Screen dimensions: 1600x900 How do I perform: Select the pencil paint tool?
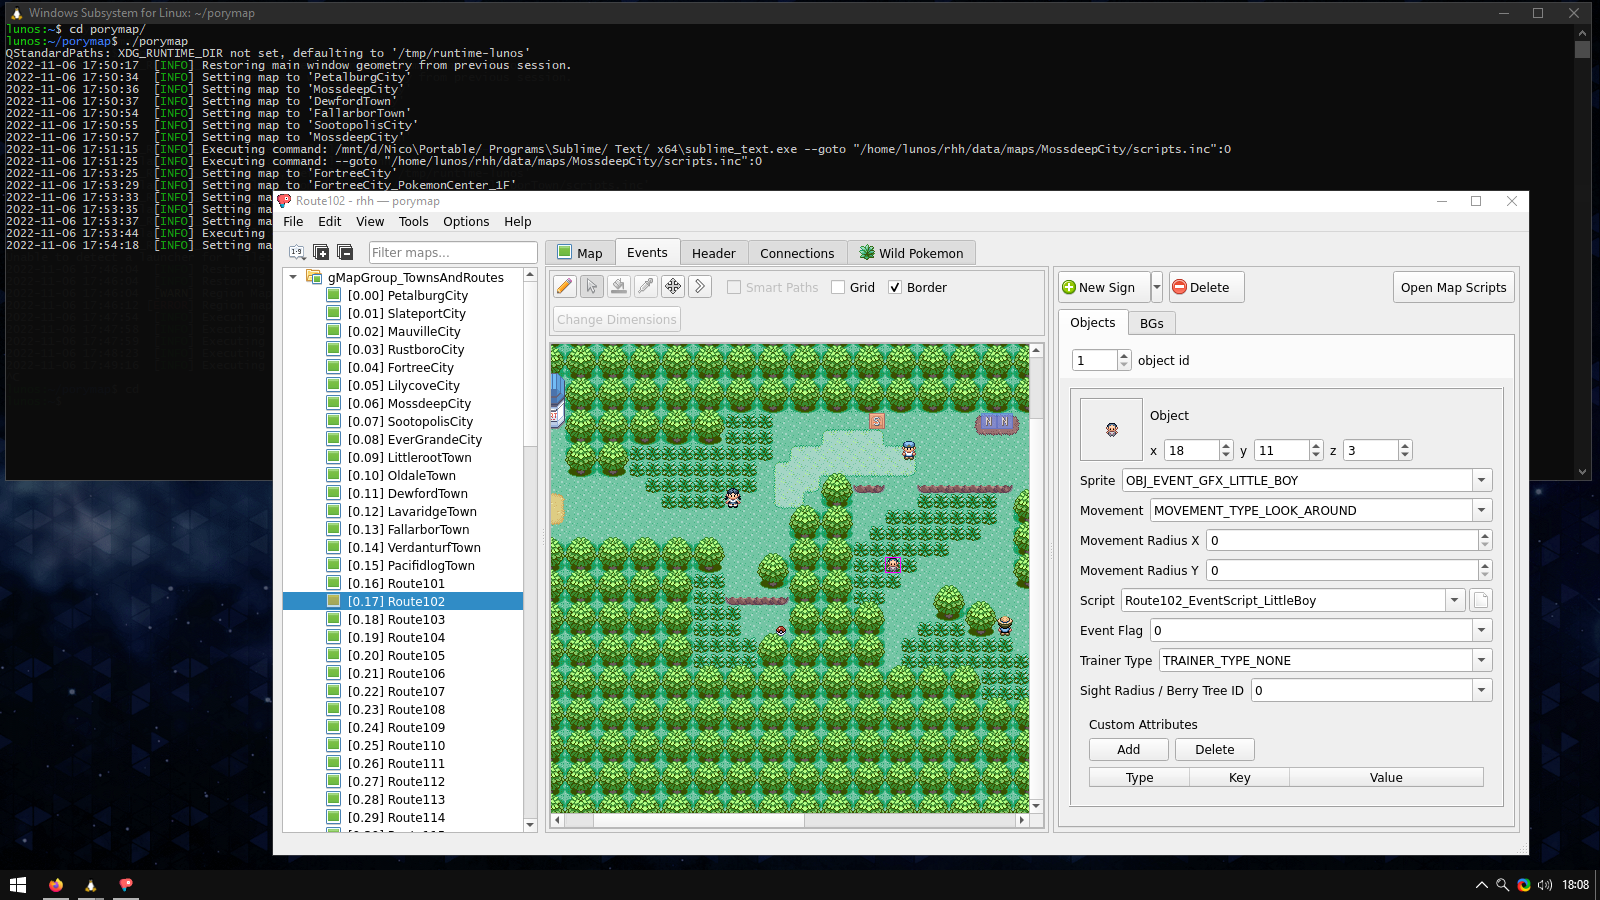coord(565,287)
